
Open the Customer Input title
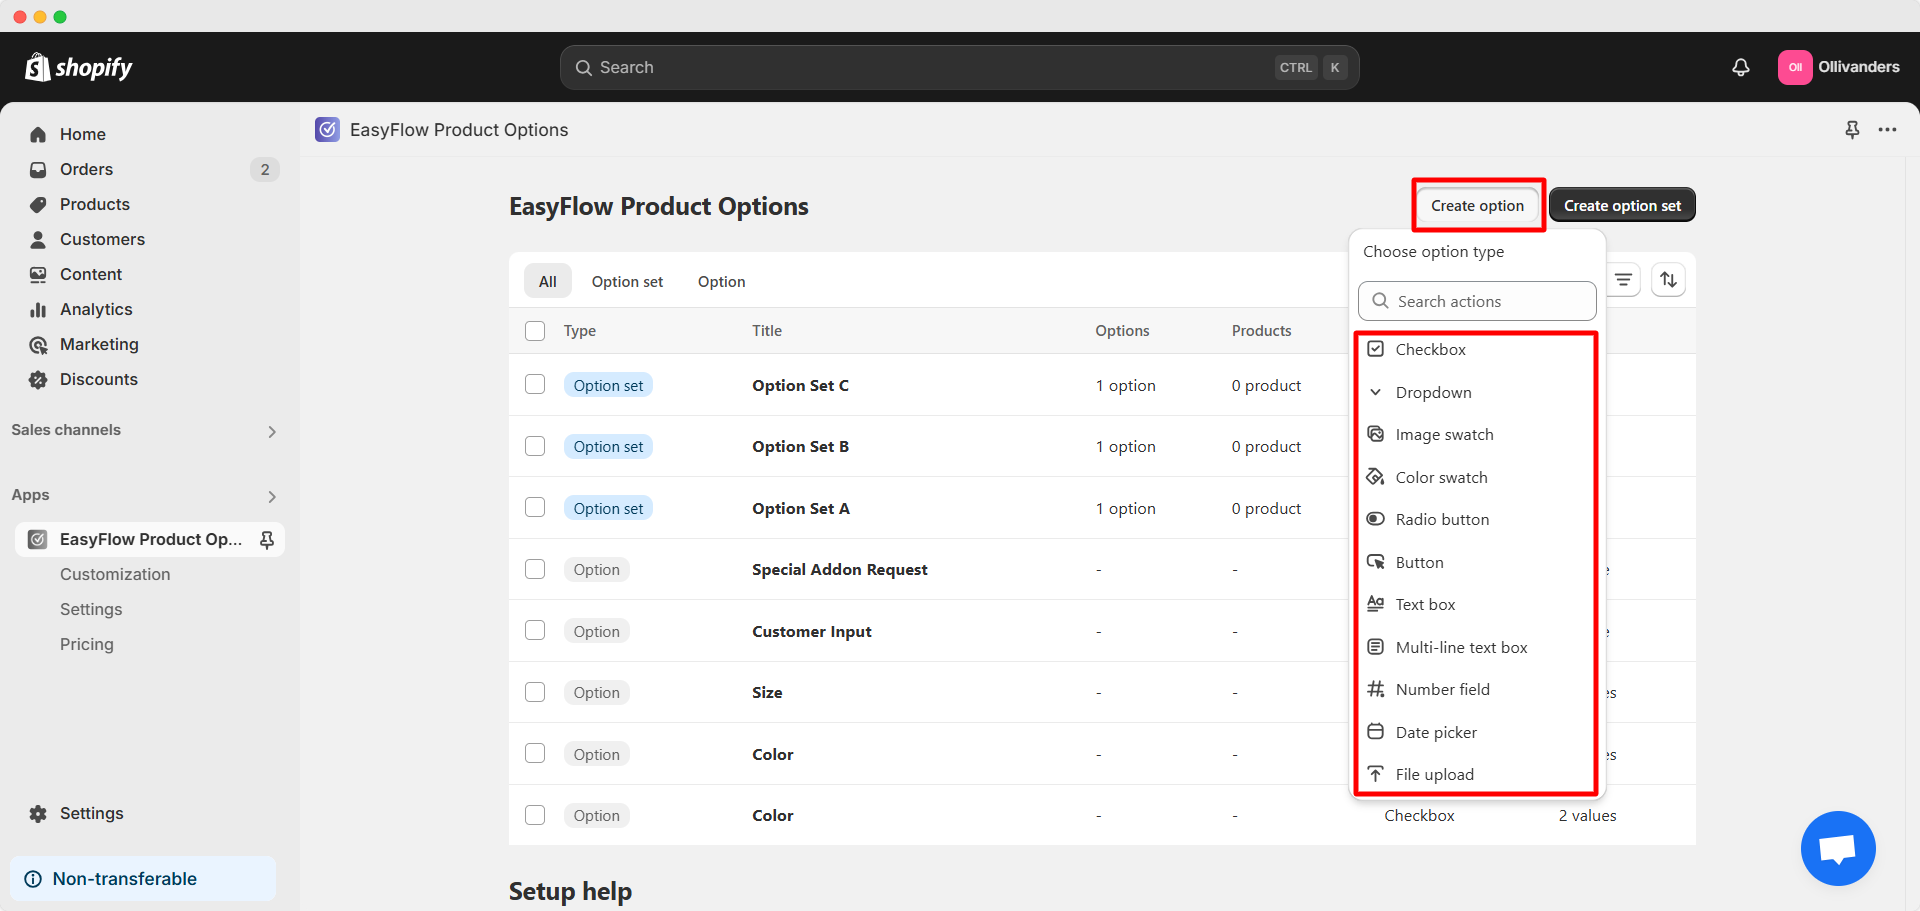click(812, 631)
